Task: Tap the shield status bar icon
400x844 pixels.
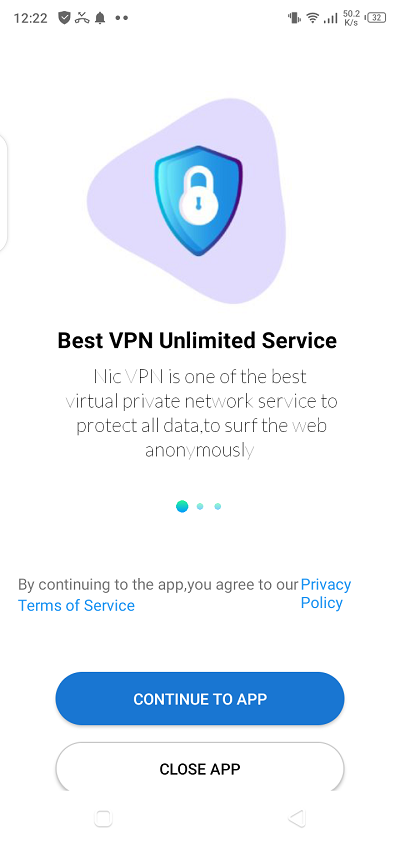Action: (x=65, y=18)
